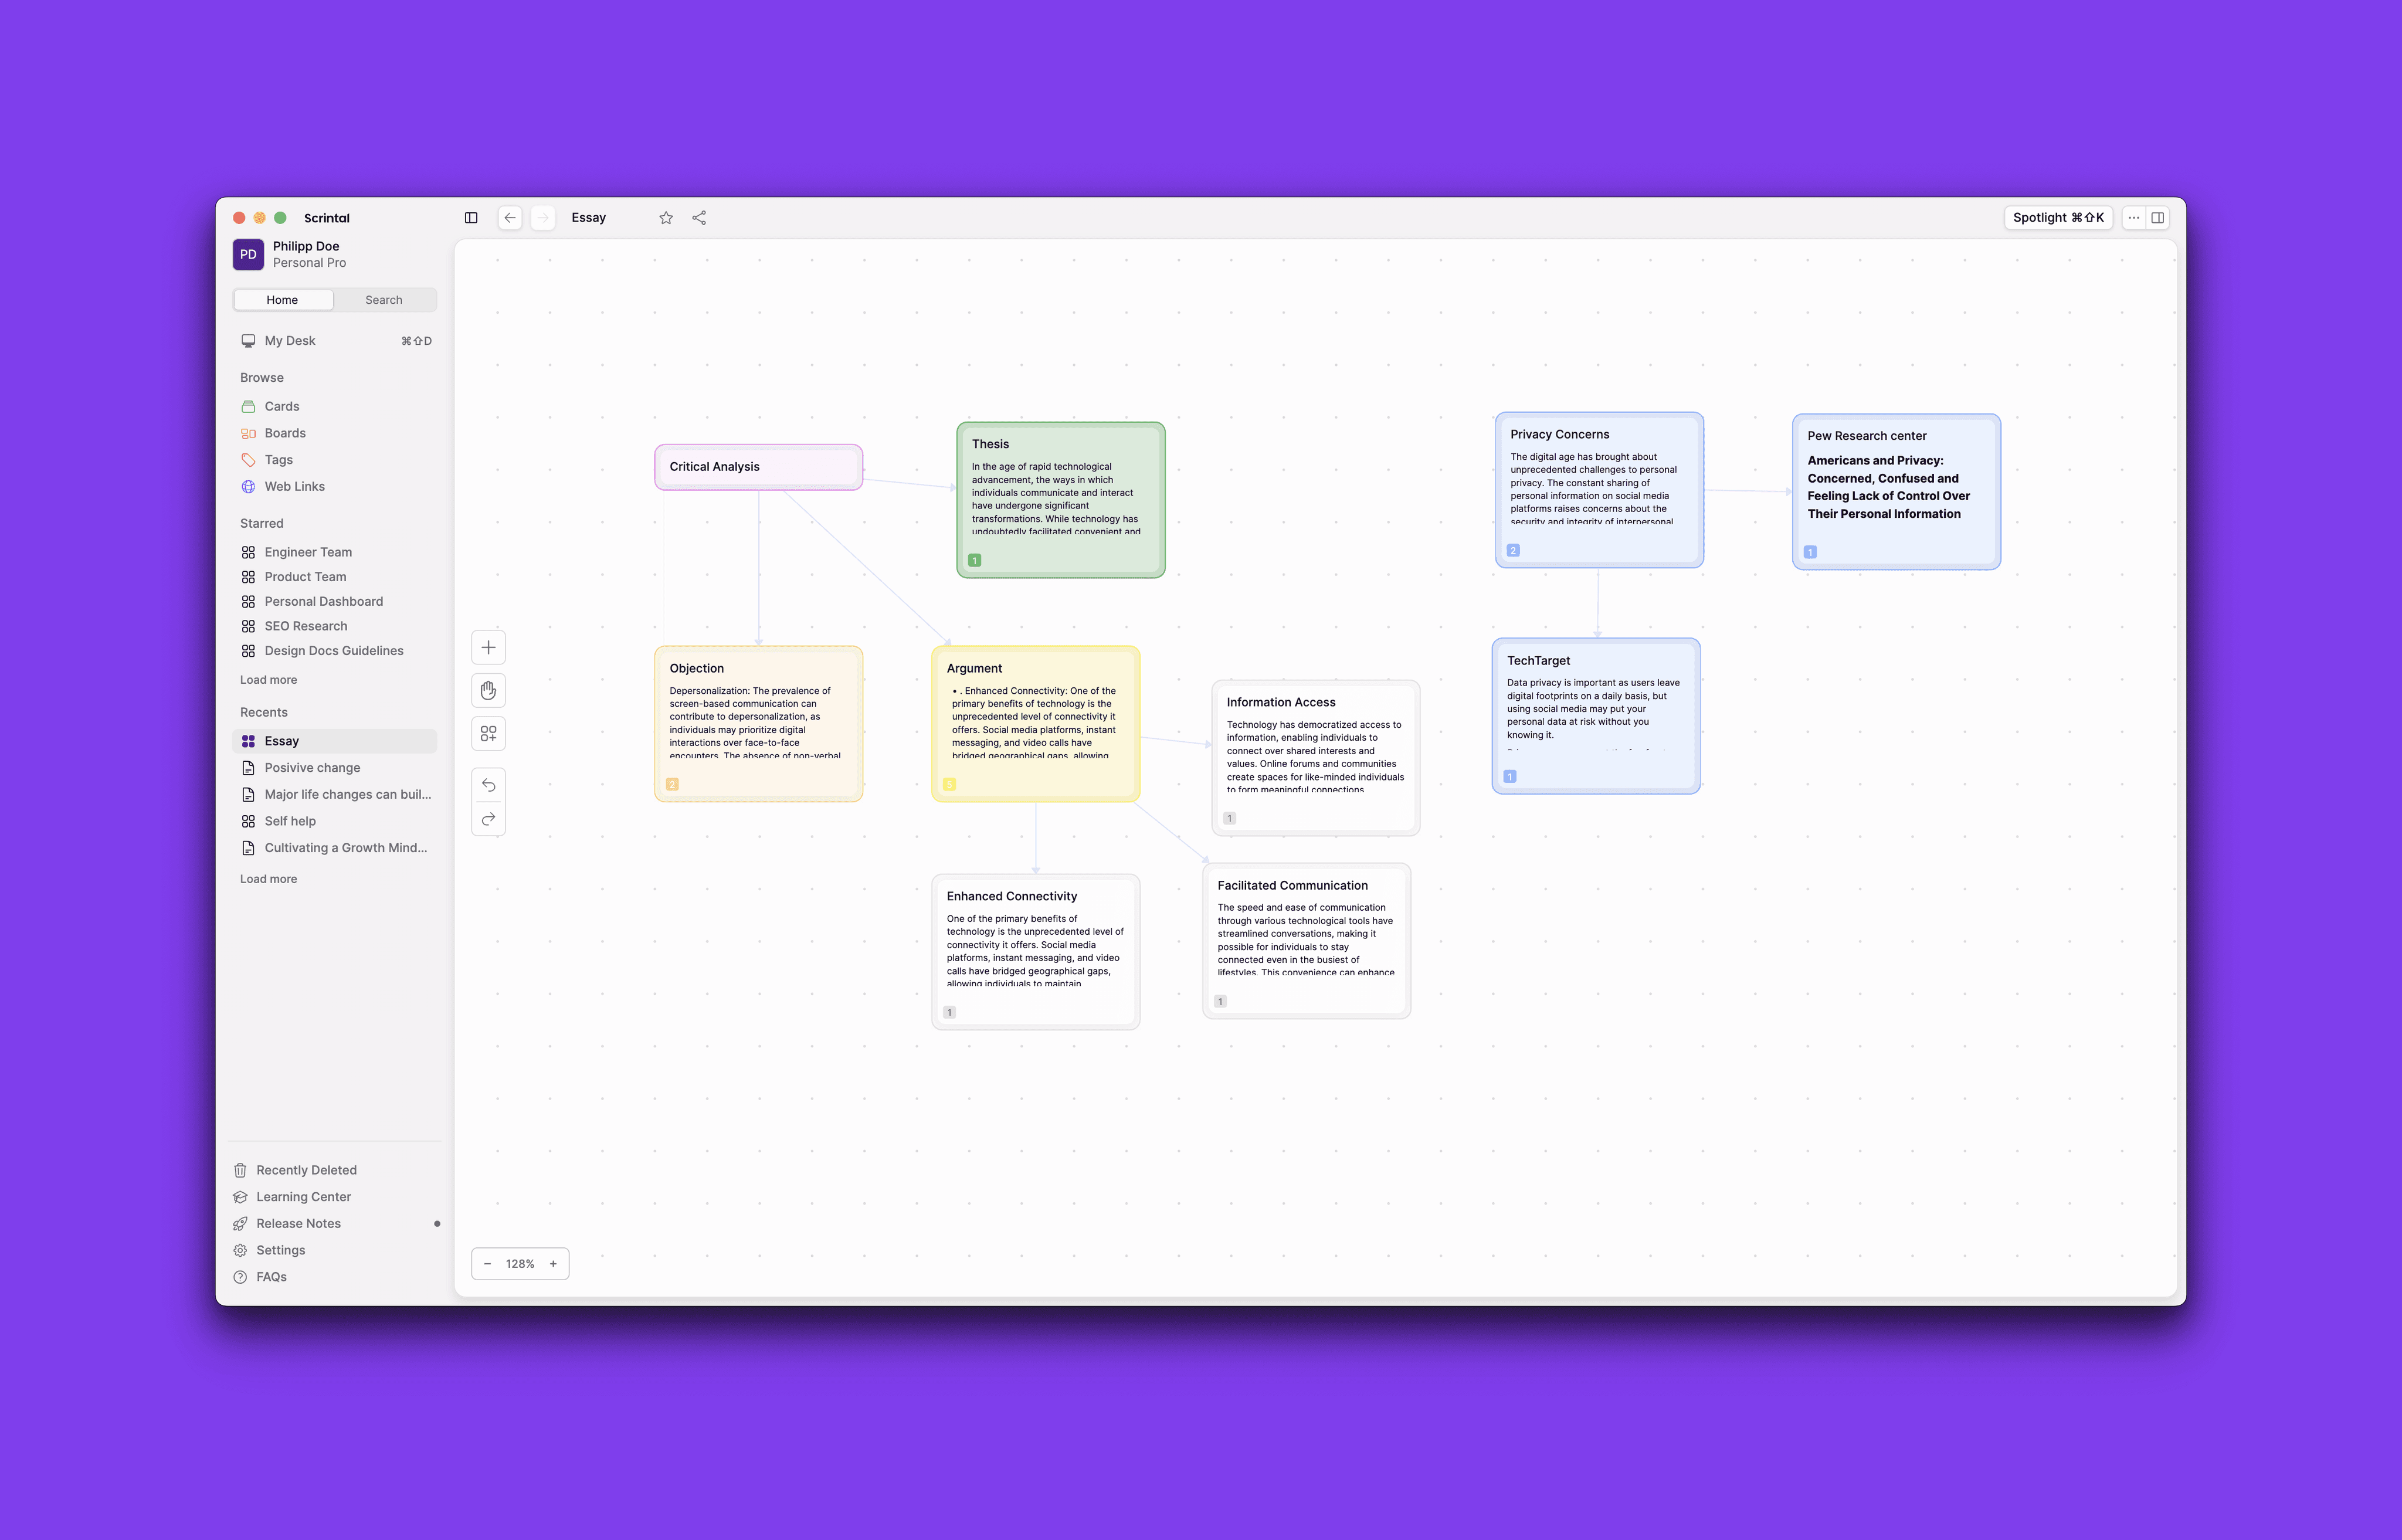
Task: Increase canvas zoom with plus button
Action: (x=553, y=1264)
